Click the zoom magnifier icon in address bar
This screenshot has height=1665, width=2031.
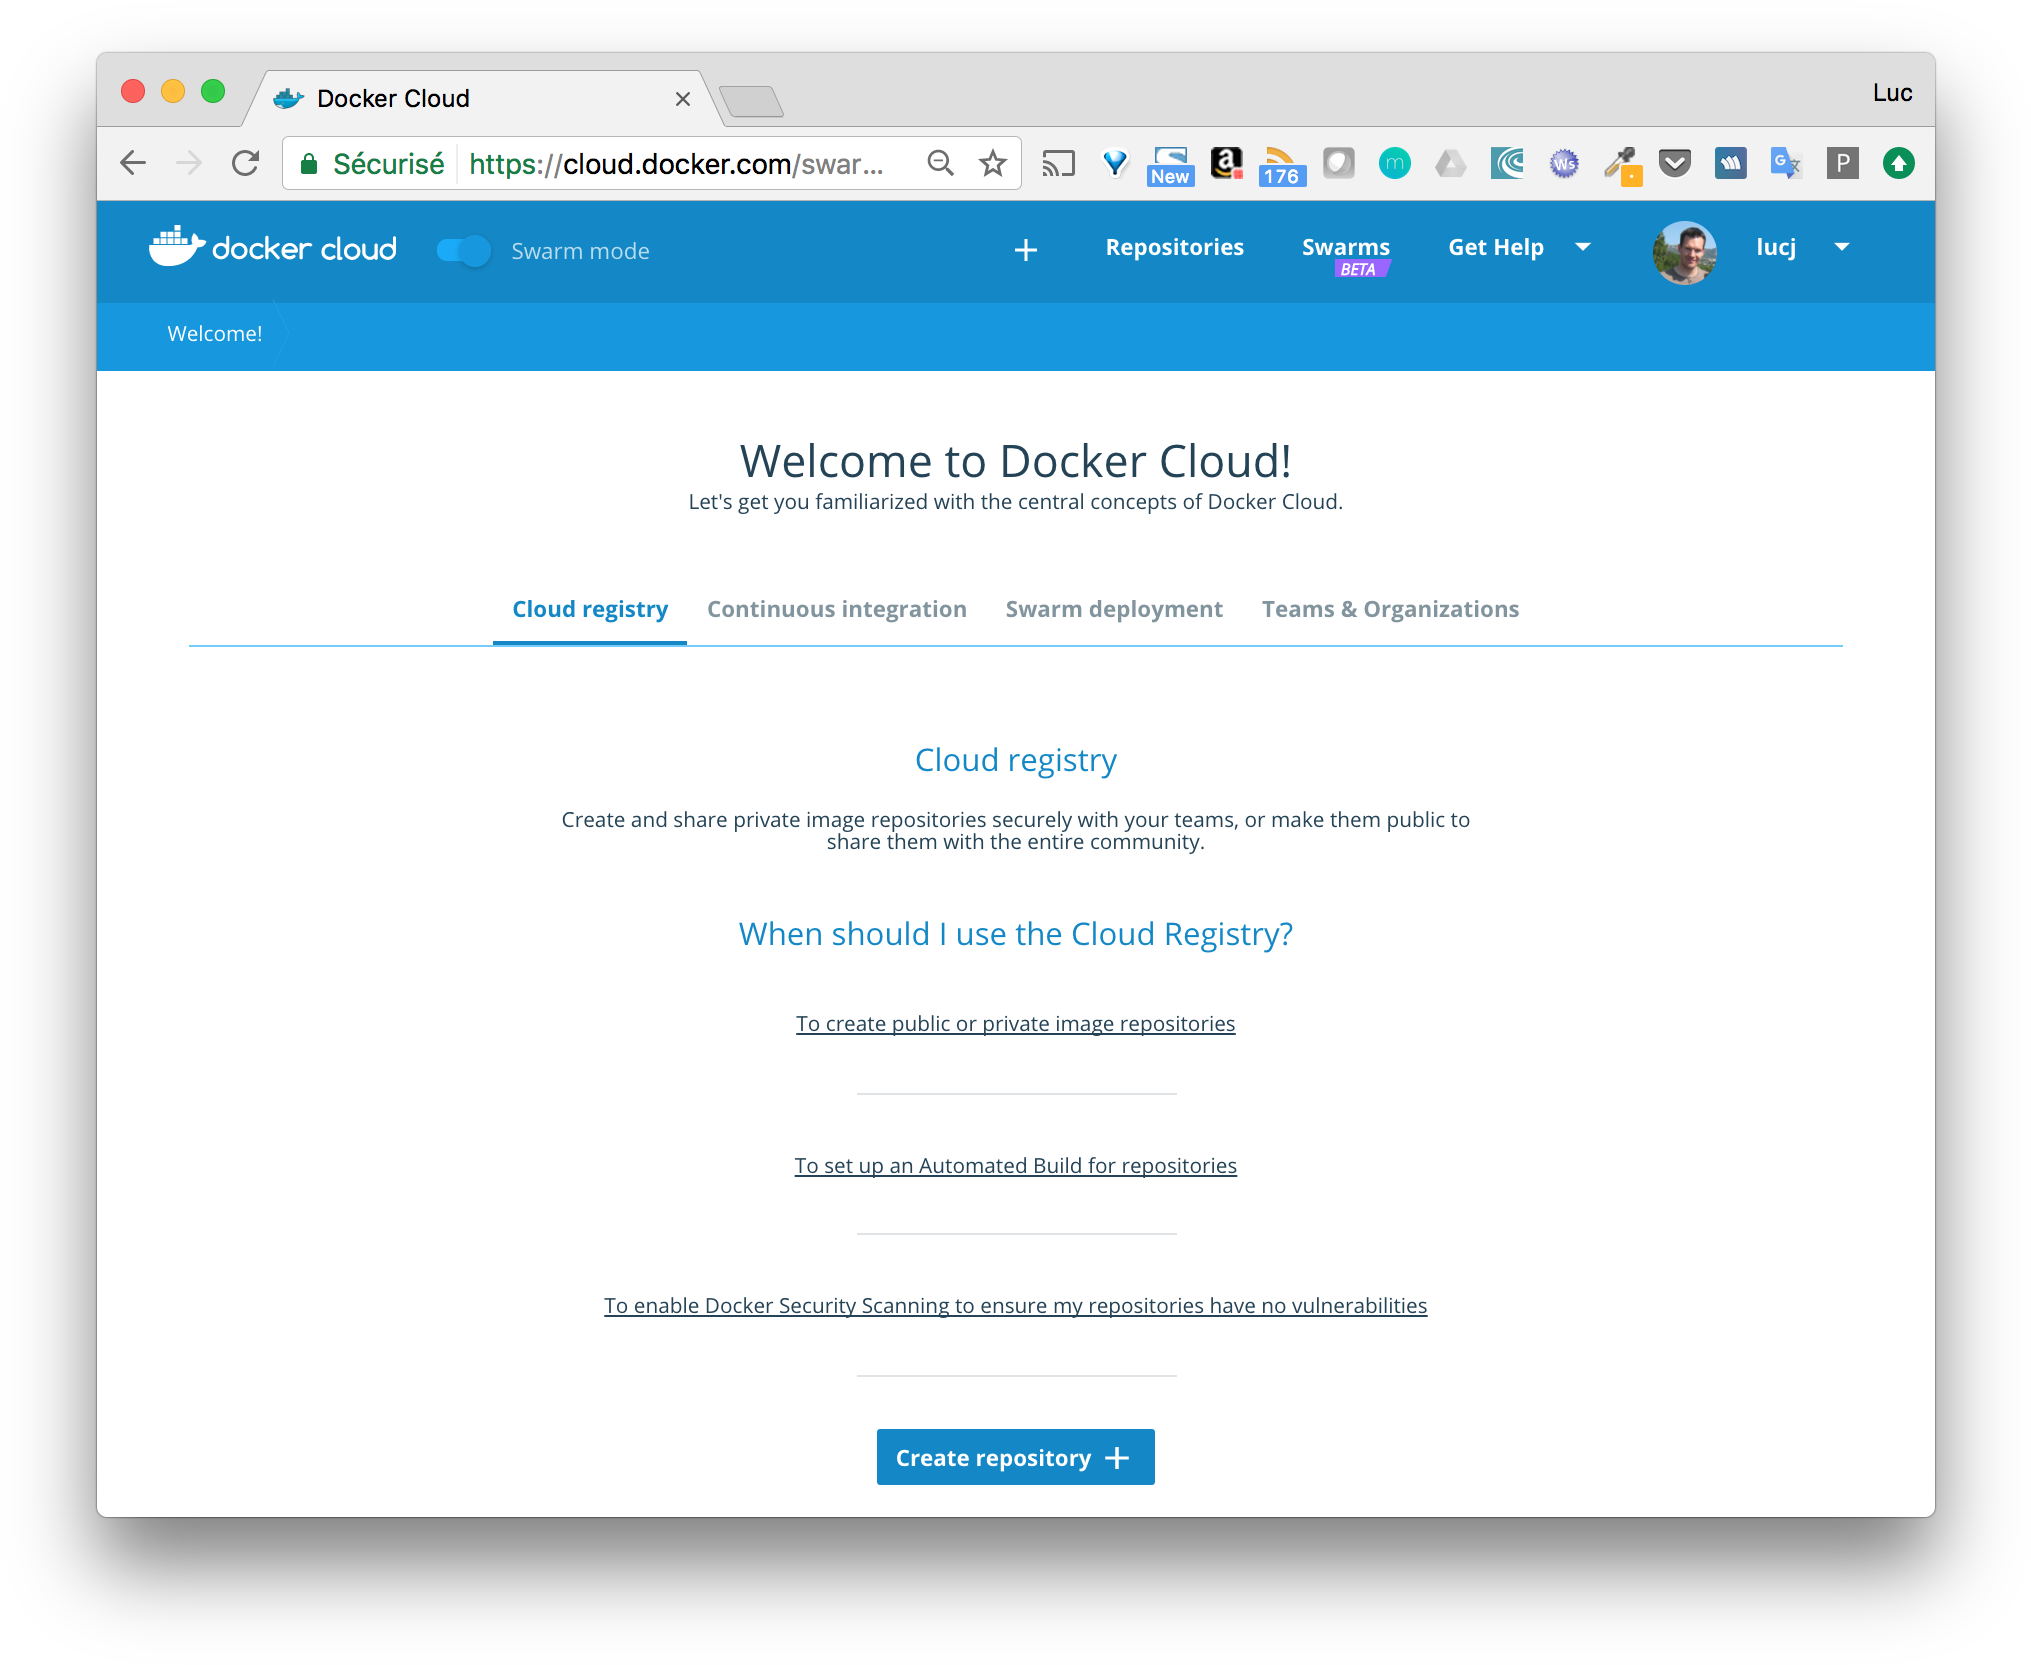[x=940, y=163]
